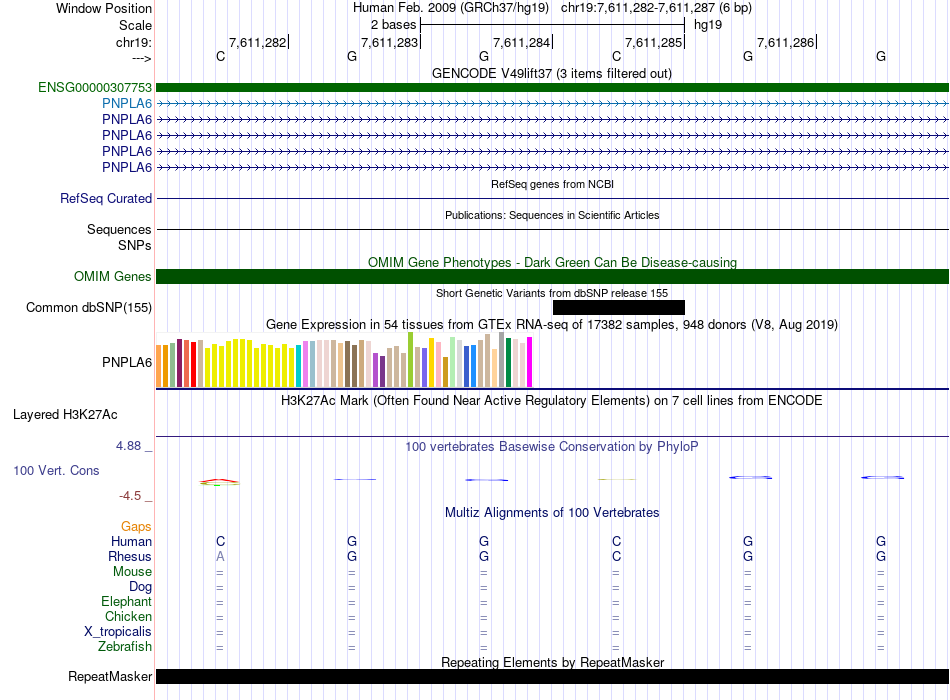This screenshot has height=700, width=950.
Task: Click the 4.88 conservation scale value
Action: click(x=128, y=446)
